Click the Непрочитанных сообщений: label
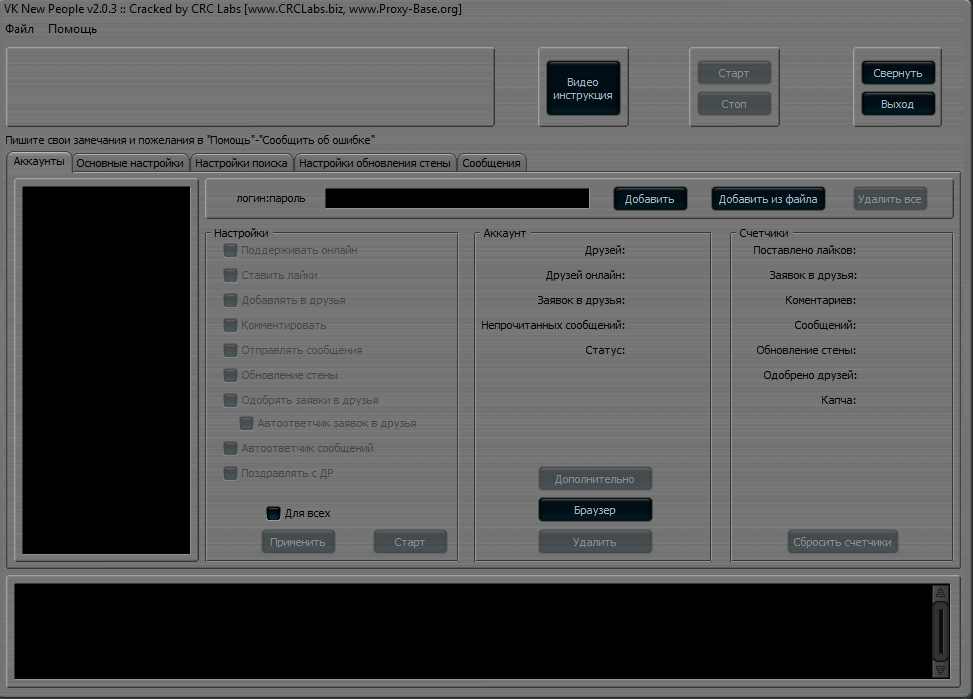The image size is (973, 699). (553, 325)
